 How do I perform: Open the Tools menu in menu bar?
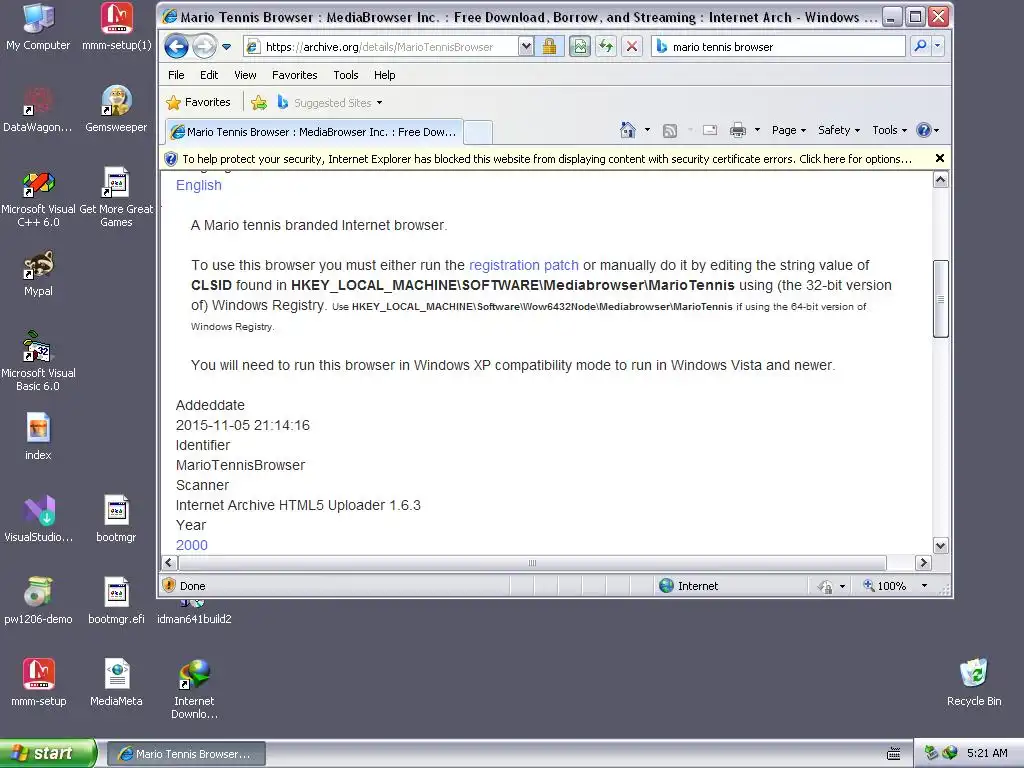point(345,75)
